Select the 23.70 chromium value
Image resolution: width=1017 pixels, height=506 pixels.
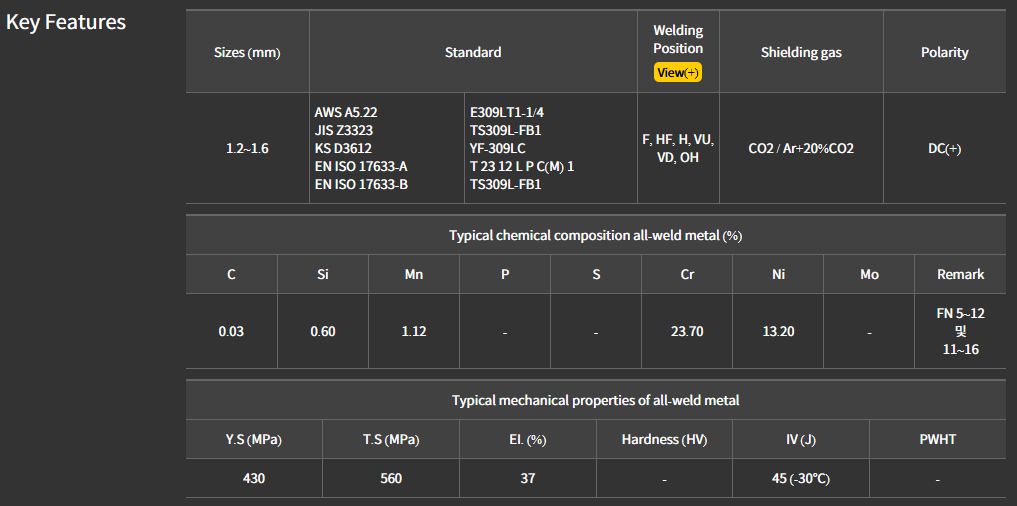687,331
